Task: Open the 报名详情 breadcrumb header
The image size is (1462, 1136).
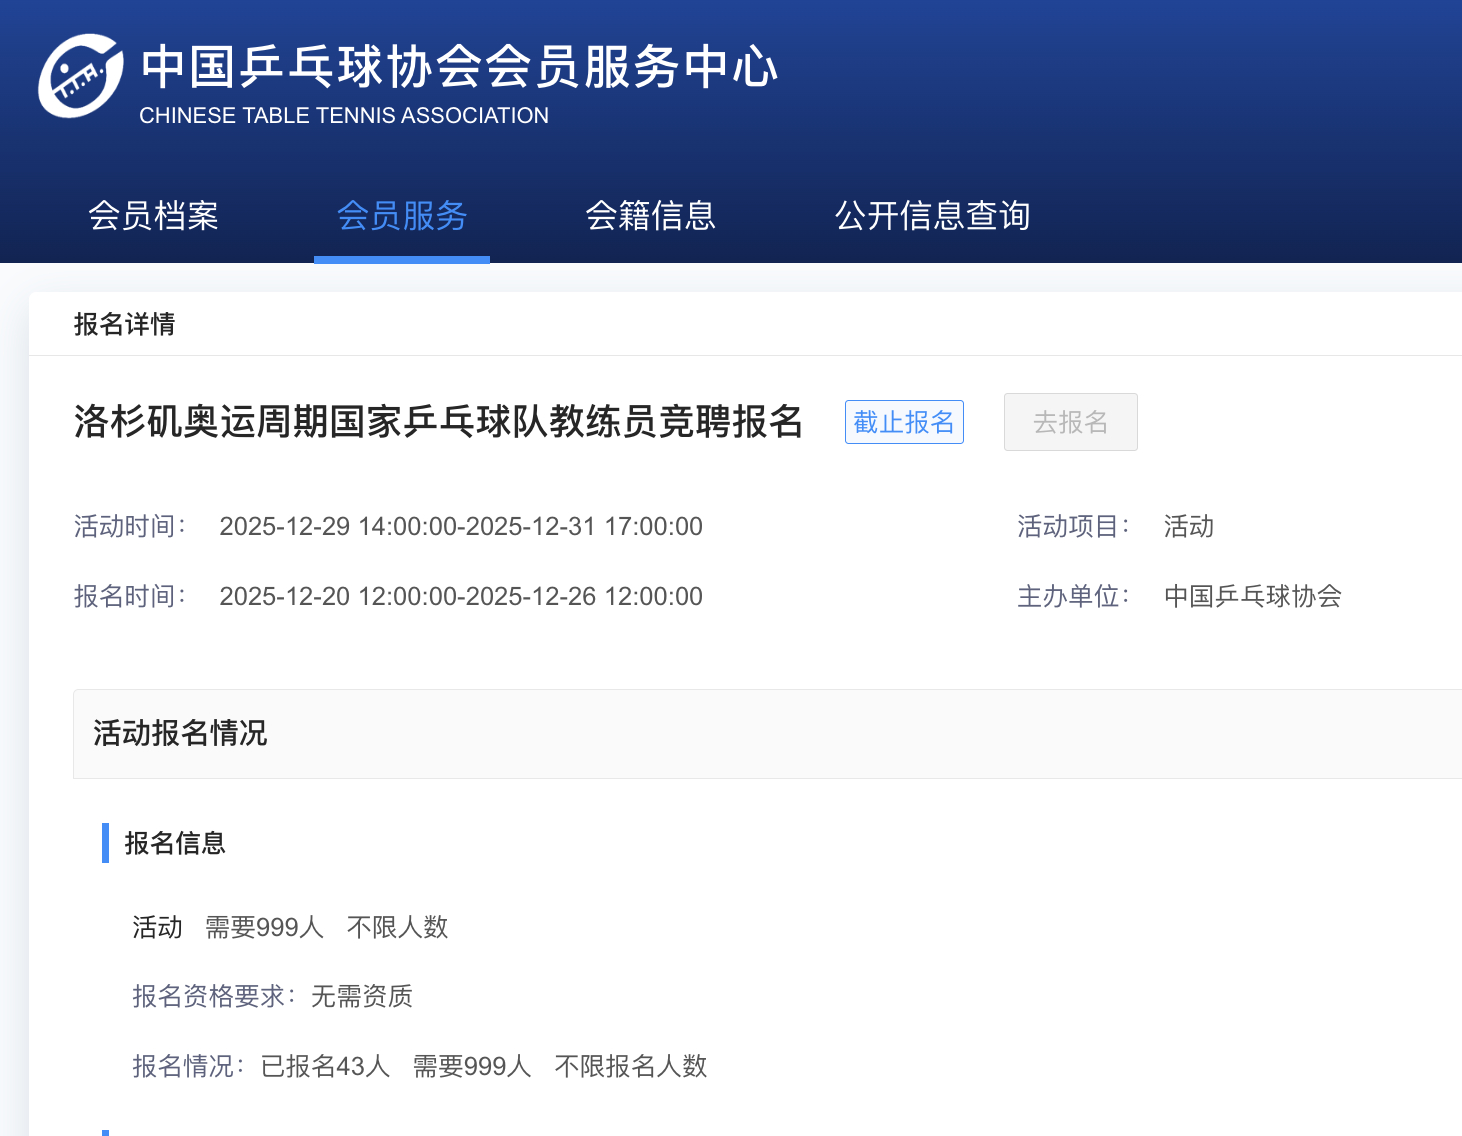Action: click(x=124, y=324)
